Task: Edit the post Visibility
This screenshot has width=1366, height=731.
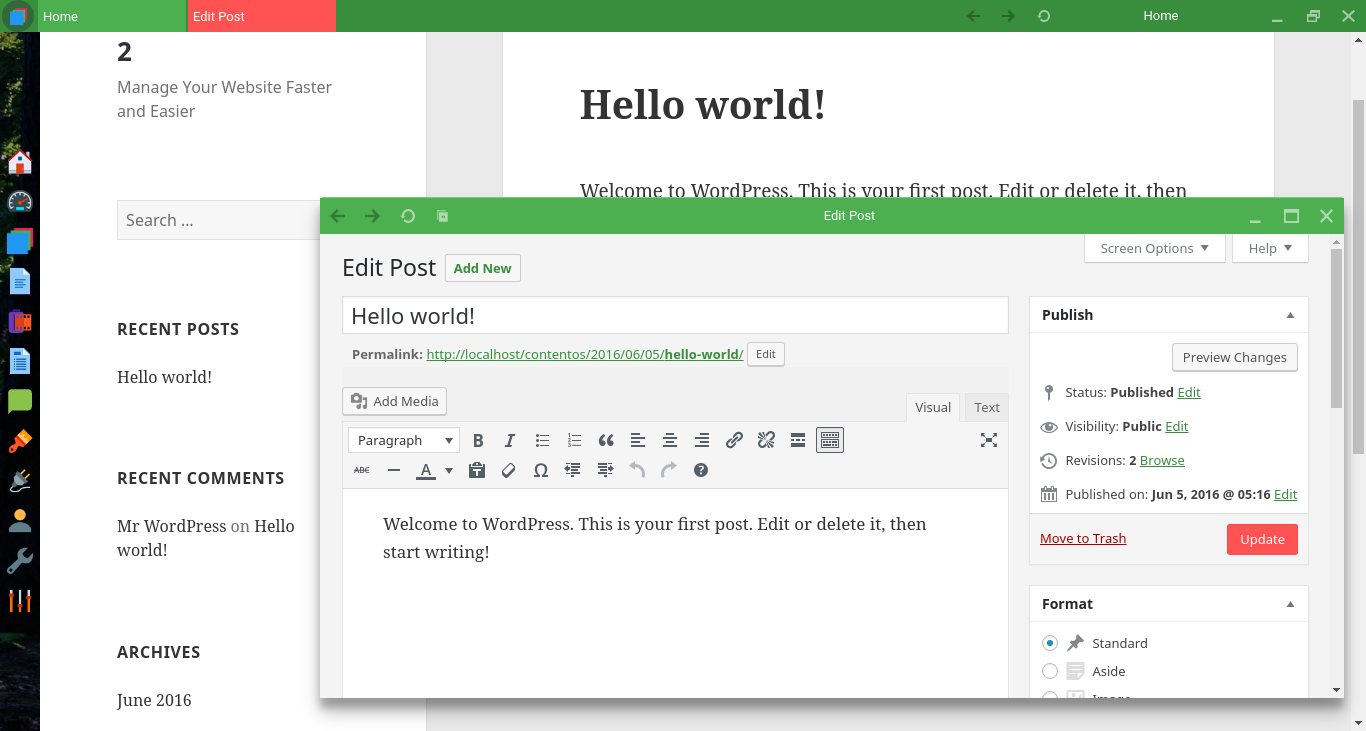Action: click(x=1177, y=426)
